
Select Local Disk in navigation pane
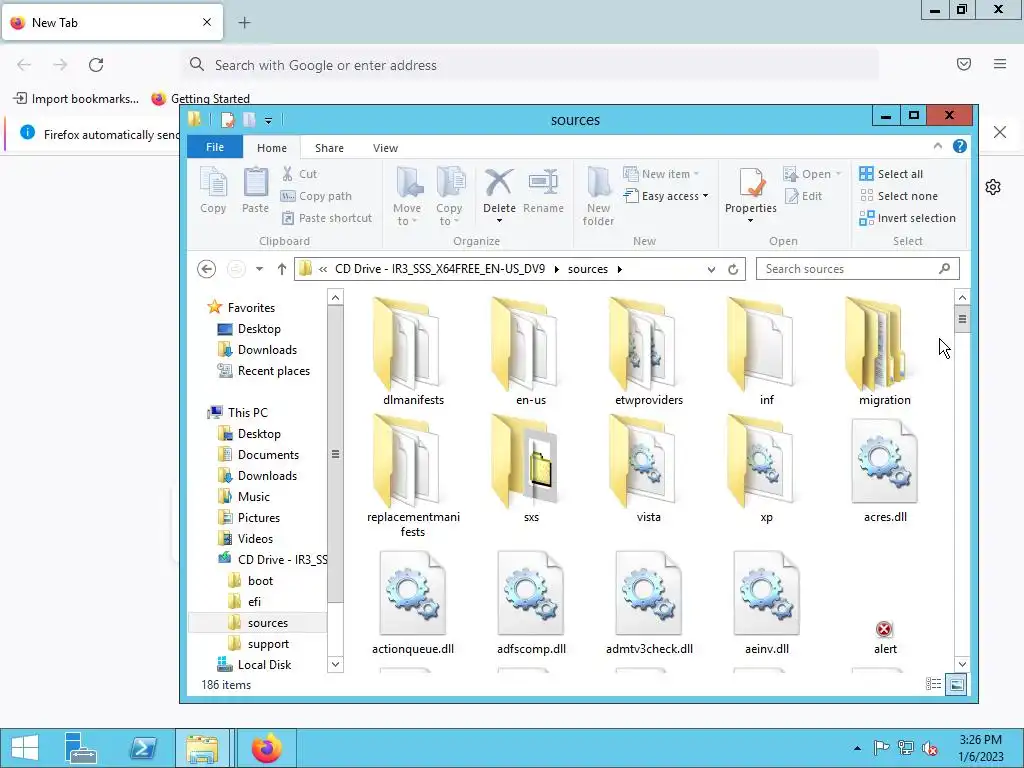pyautogui.click(x=254, y=665)
